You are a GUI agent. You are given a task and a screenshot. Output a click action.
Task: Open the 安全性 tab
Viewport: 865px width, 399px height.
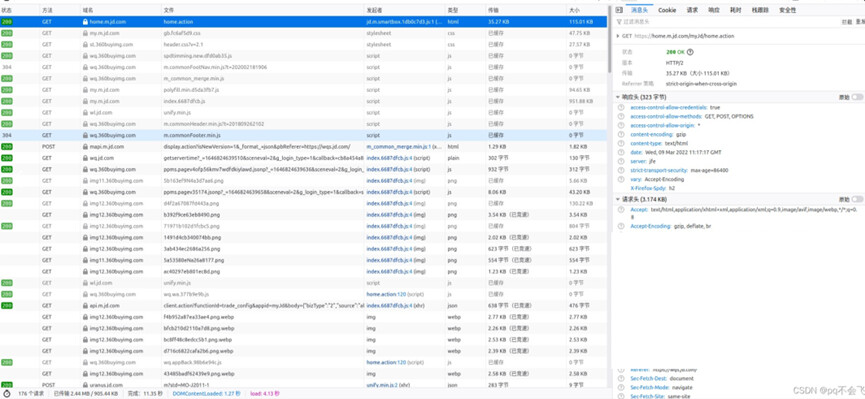click(788, 10)
